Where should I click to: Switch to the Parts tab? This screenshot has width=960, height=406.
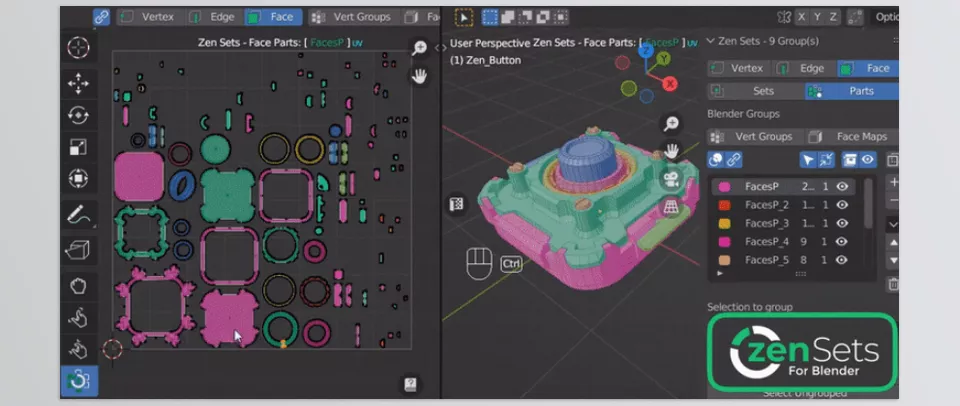(x=852, y=91)
